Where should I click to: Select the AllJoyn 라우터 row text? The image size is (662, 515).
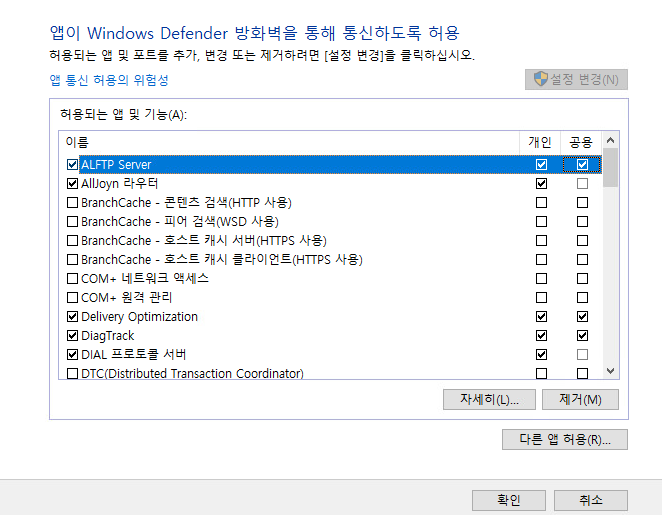point(119,184)
